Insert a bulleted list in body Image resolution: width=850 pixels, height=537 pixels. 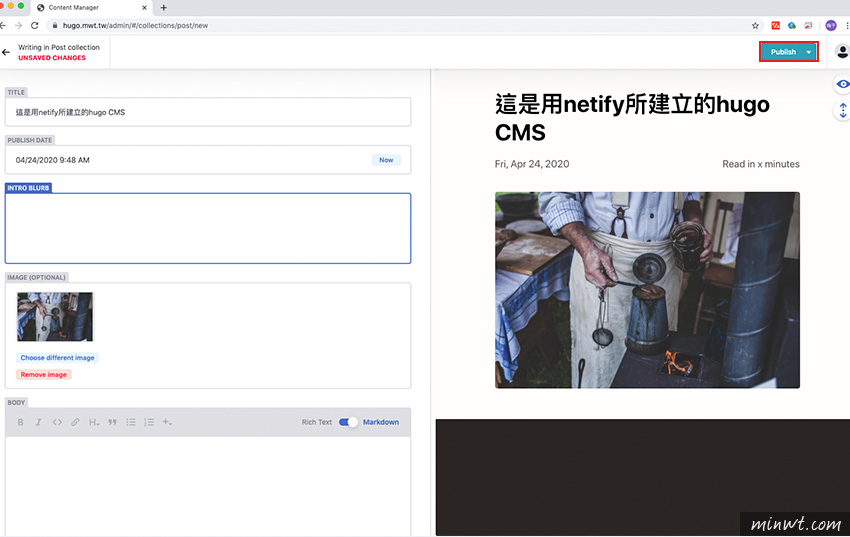[x=131, y=422]
